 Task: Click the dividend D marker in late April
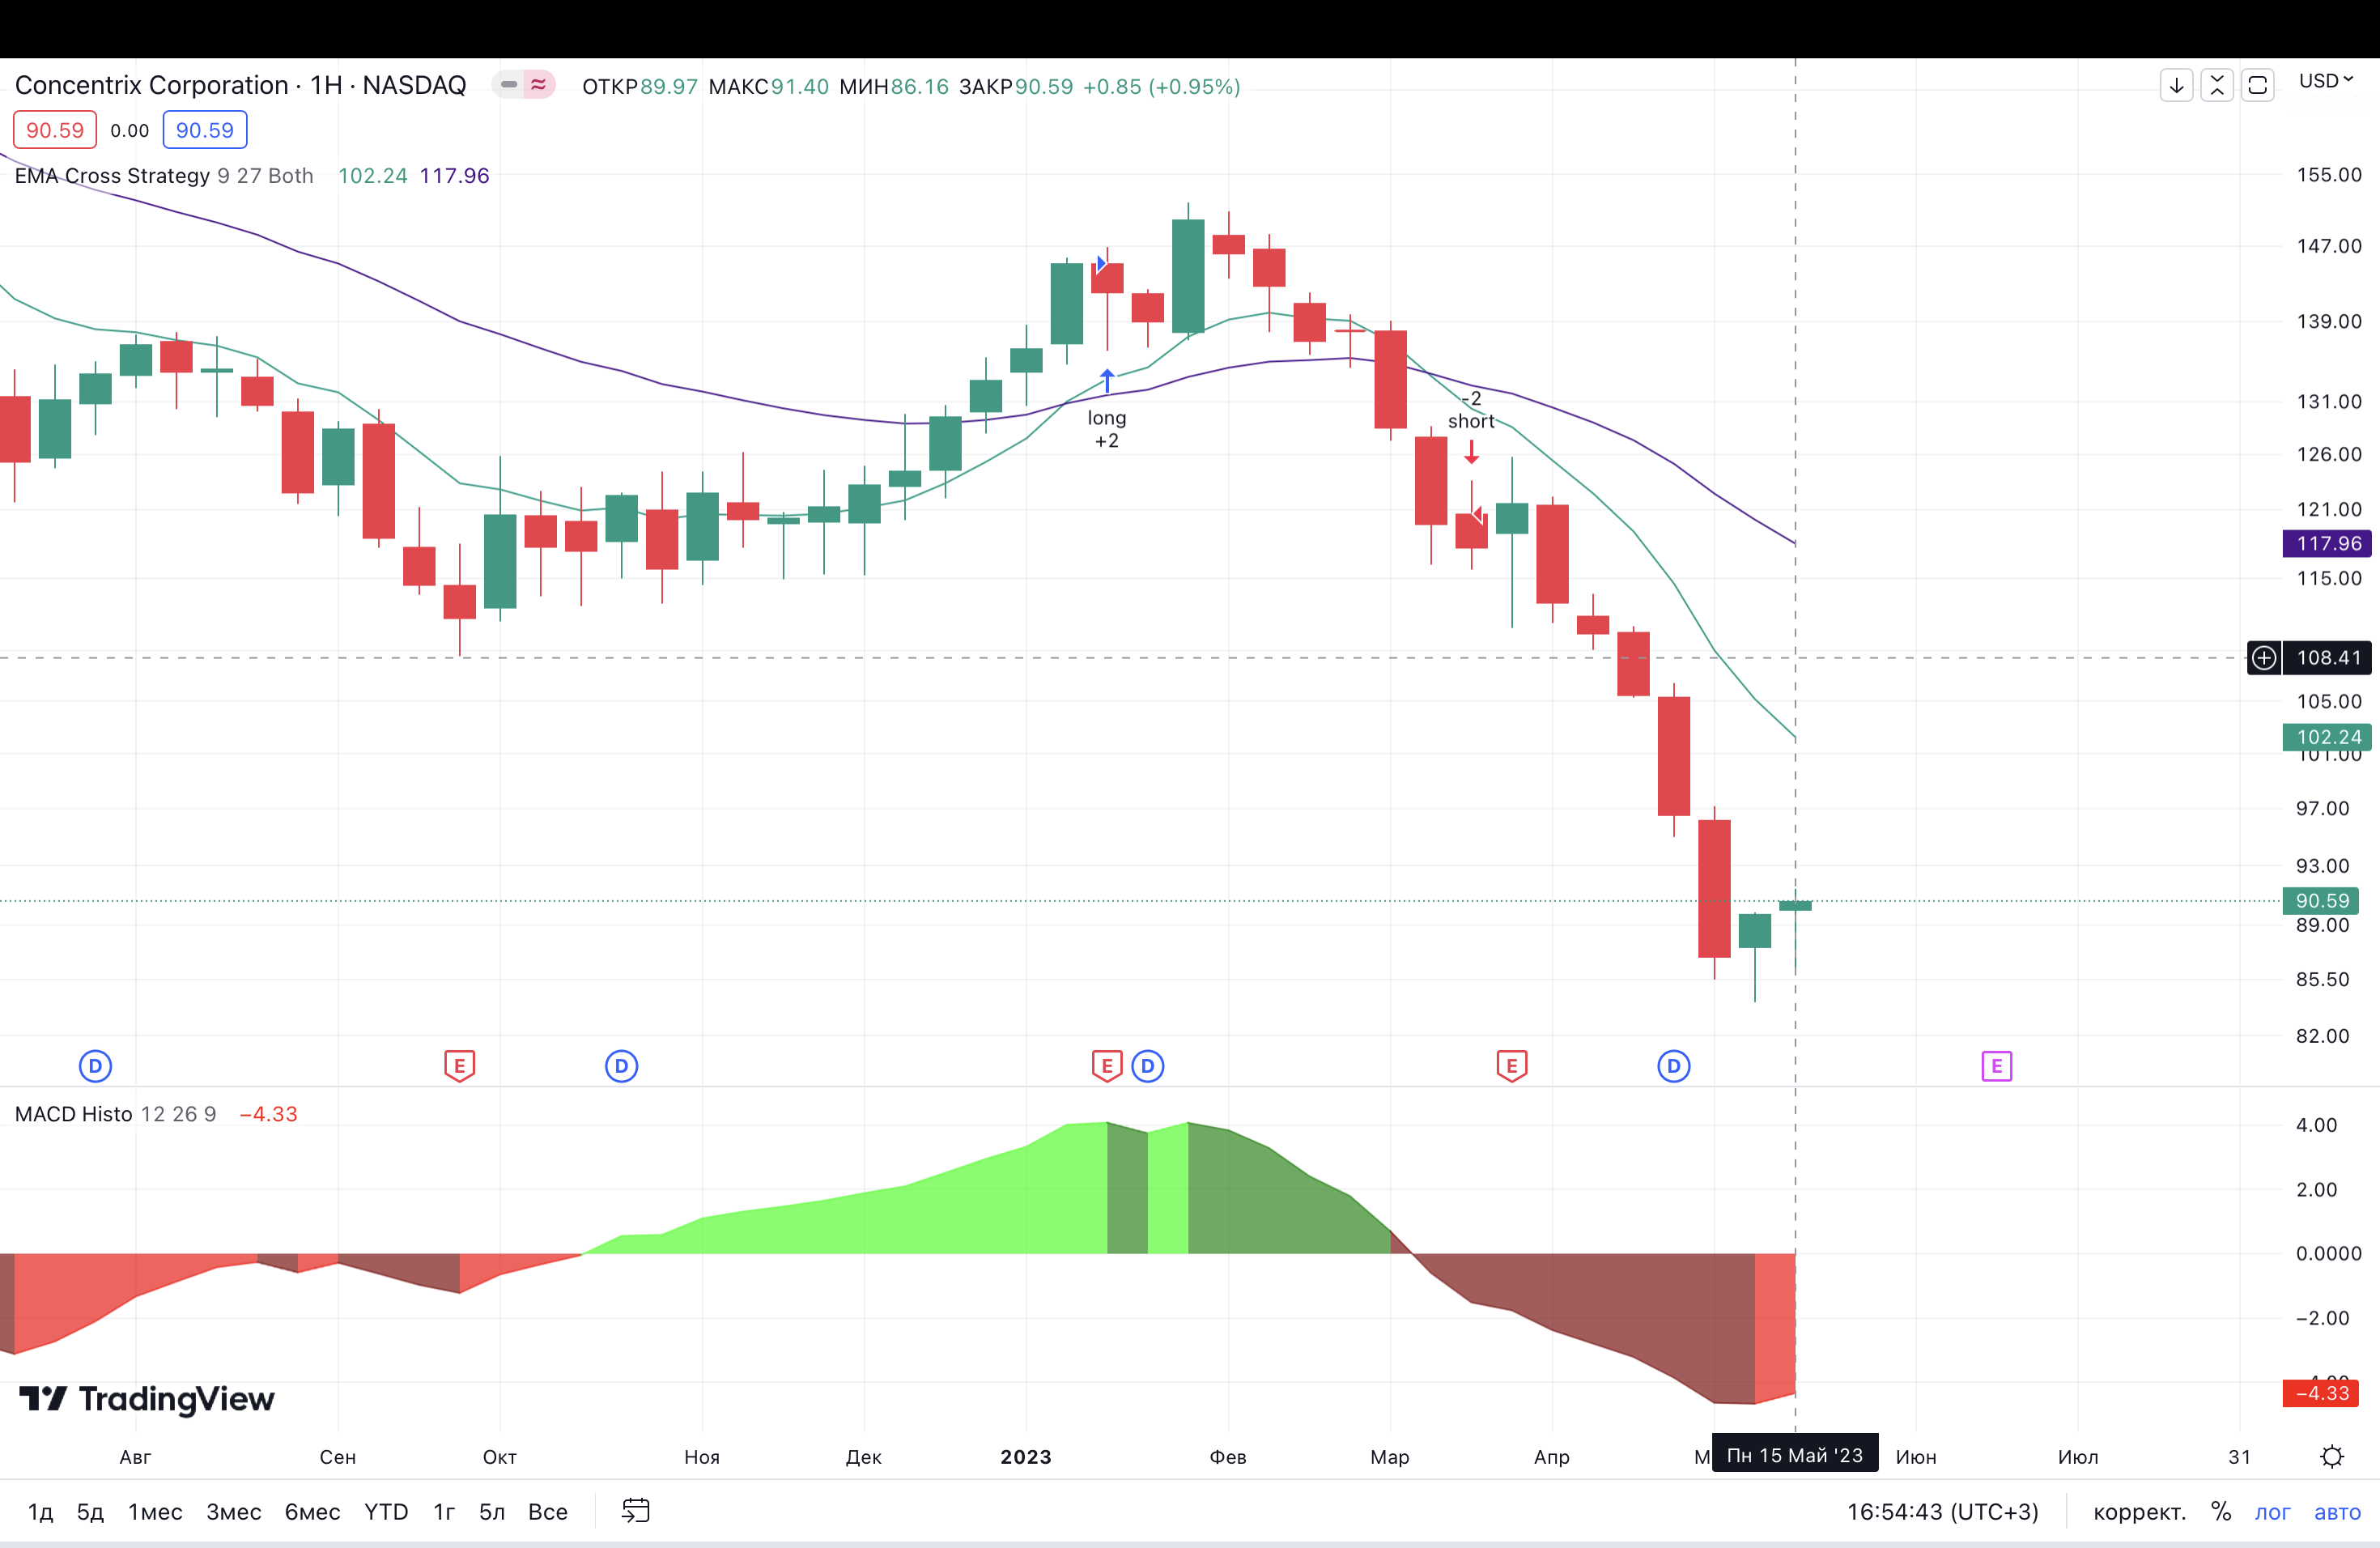[x=1674, y=1066]
